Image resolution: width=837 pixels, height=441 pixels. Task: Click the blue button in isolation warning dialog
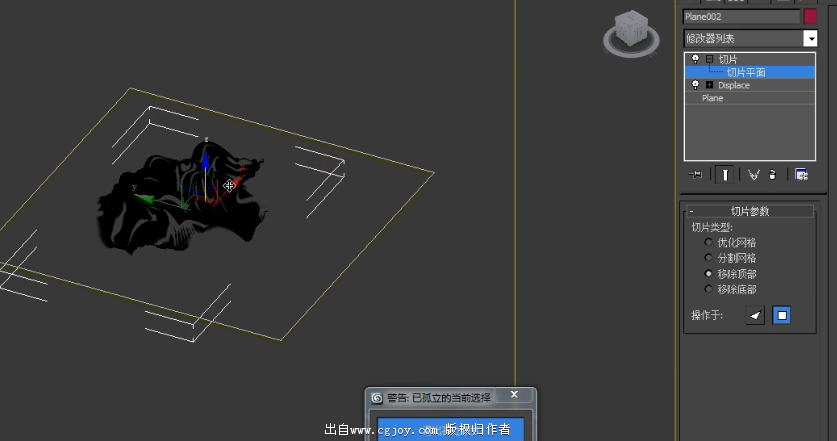pyautogui.click(x=450, y=429)
